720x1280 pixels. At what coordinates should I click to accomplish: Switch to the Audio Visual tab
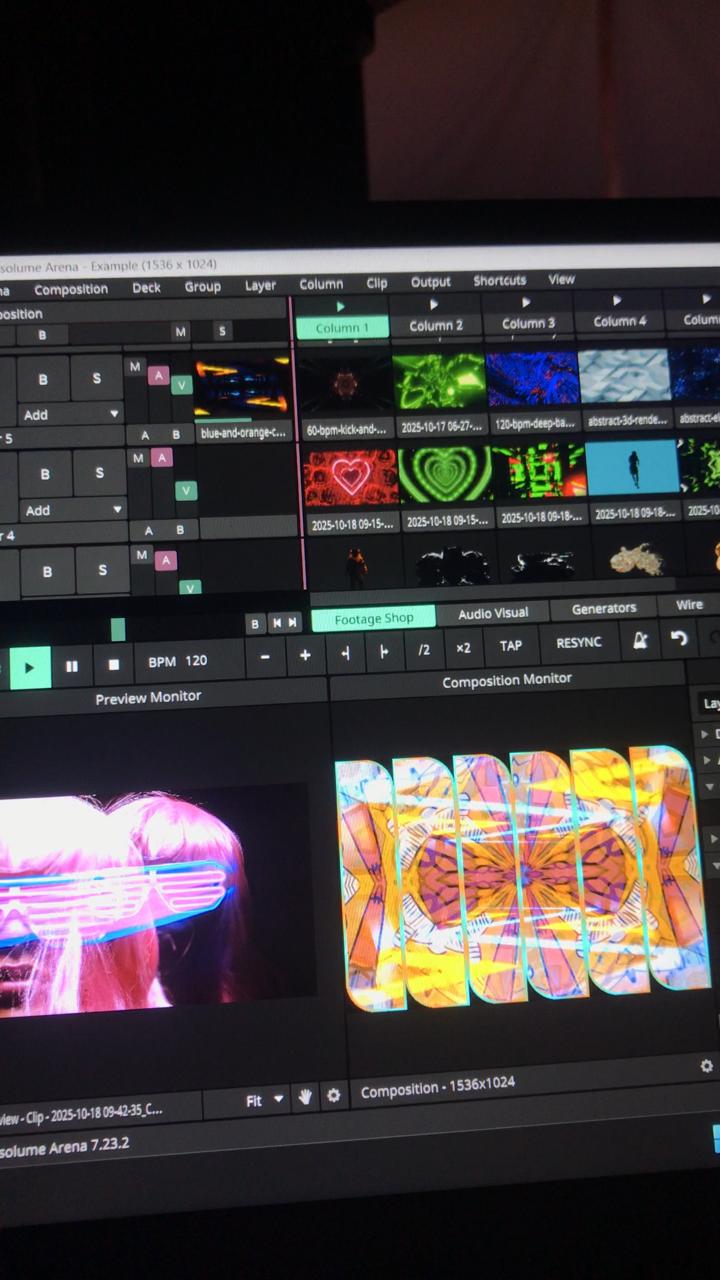coord(493,613)
